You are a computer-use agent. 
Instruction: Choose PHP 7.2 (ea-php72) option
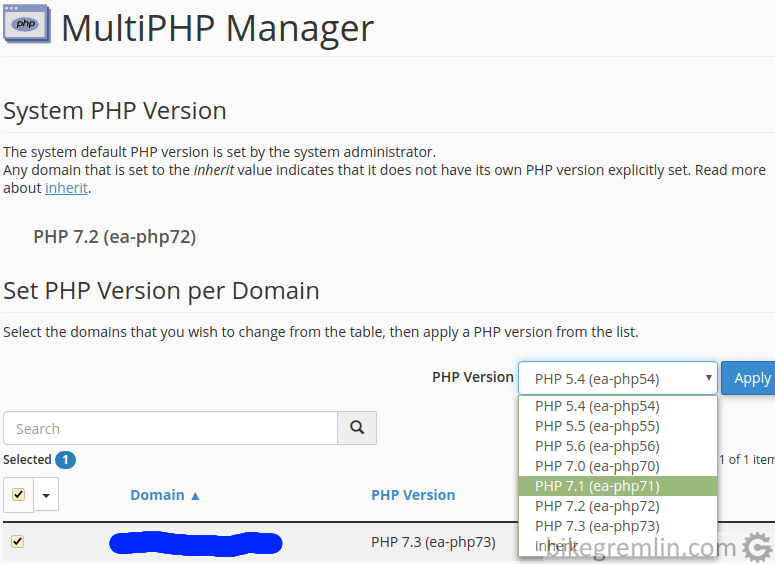tap(617, 506)
